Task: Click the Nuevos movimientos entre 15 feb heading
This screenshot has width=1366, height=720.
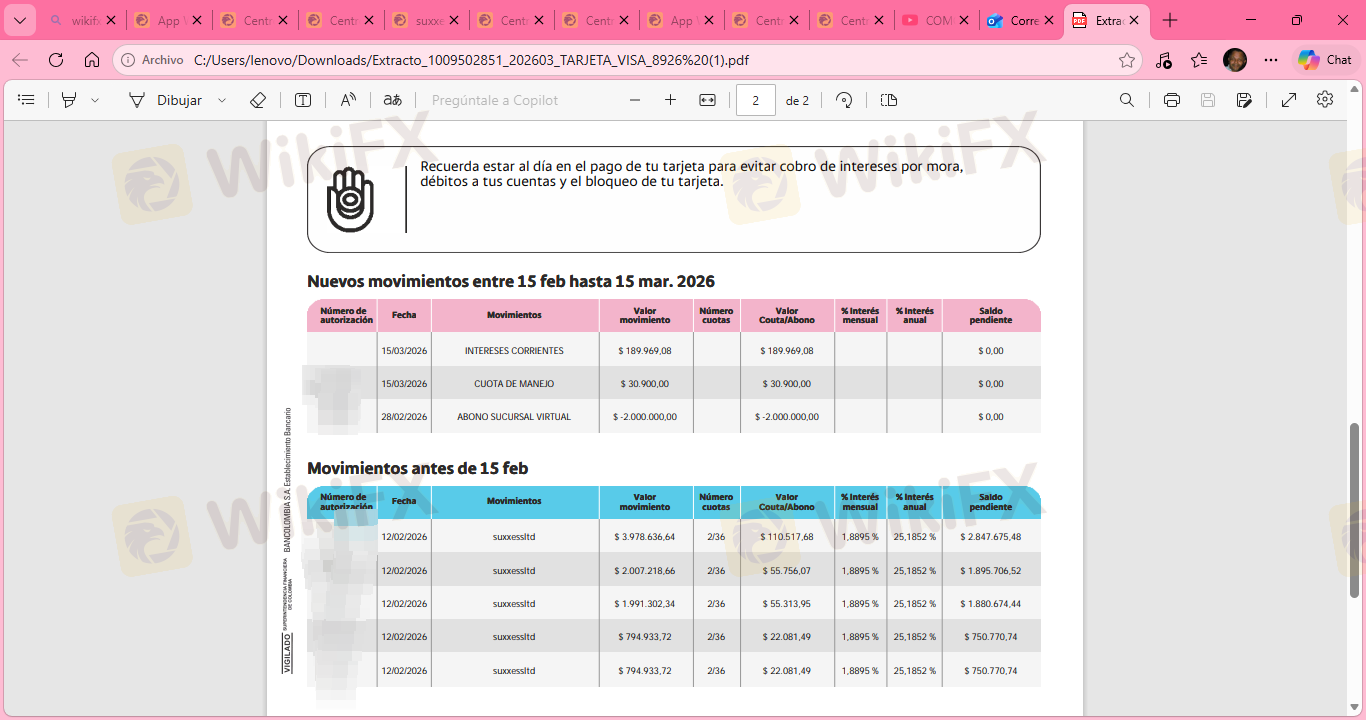Action: [x=511, y=281]
